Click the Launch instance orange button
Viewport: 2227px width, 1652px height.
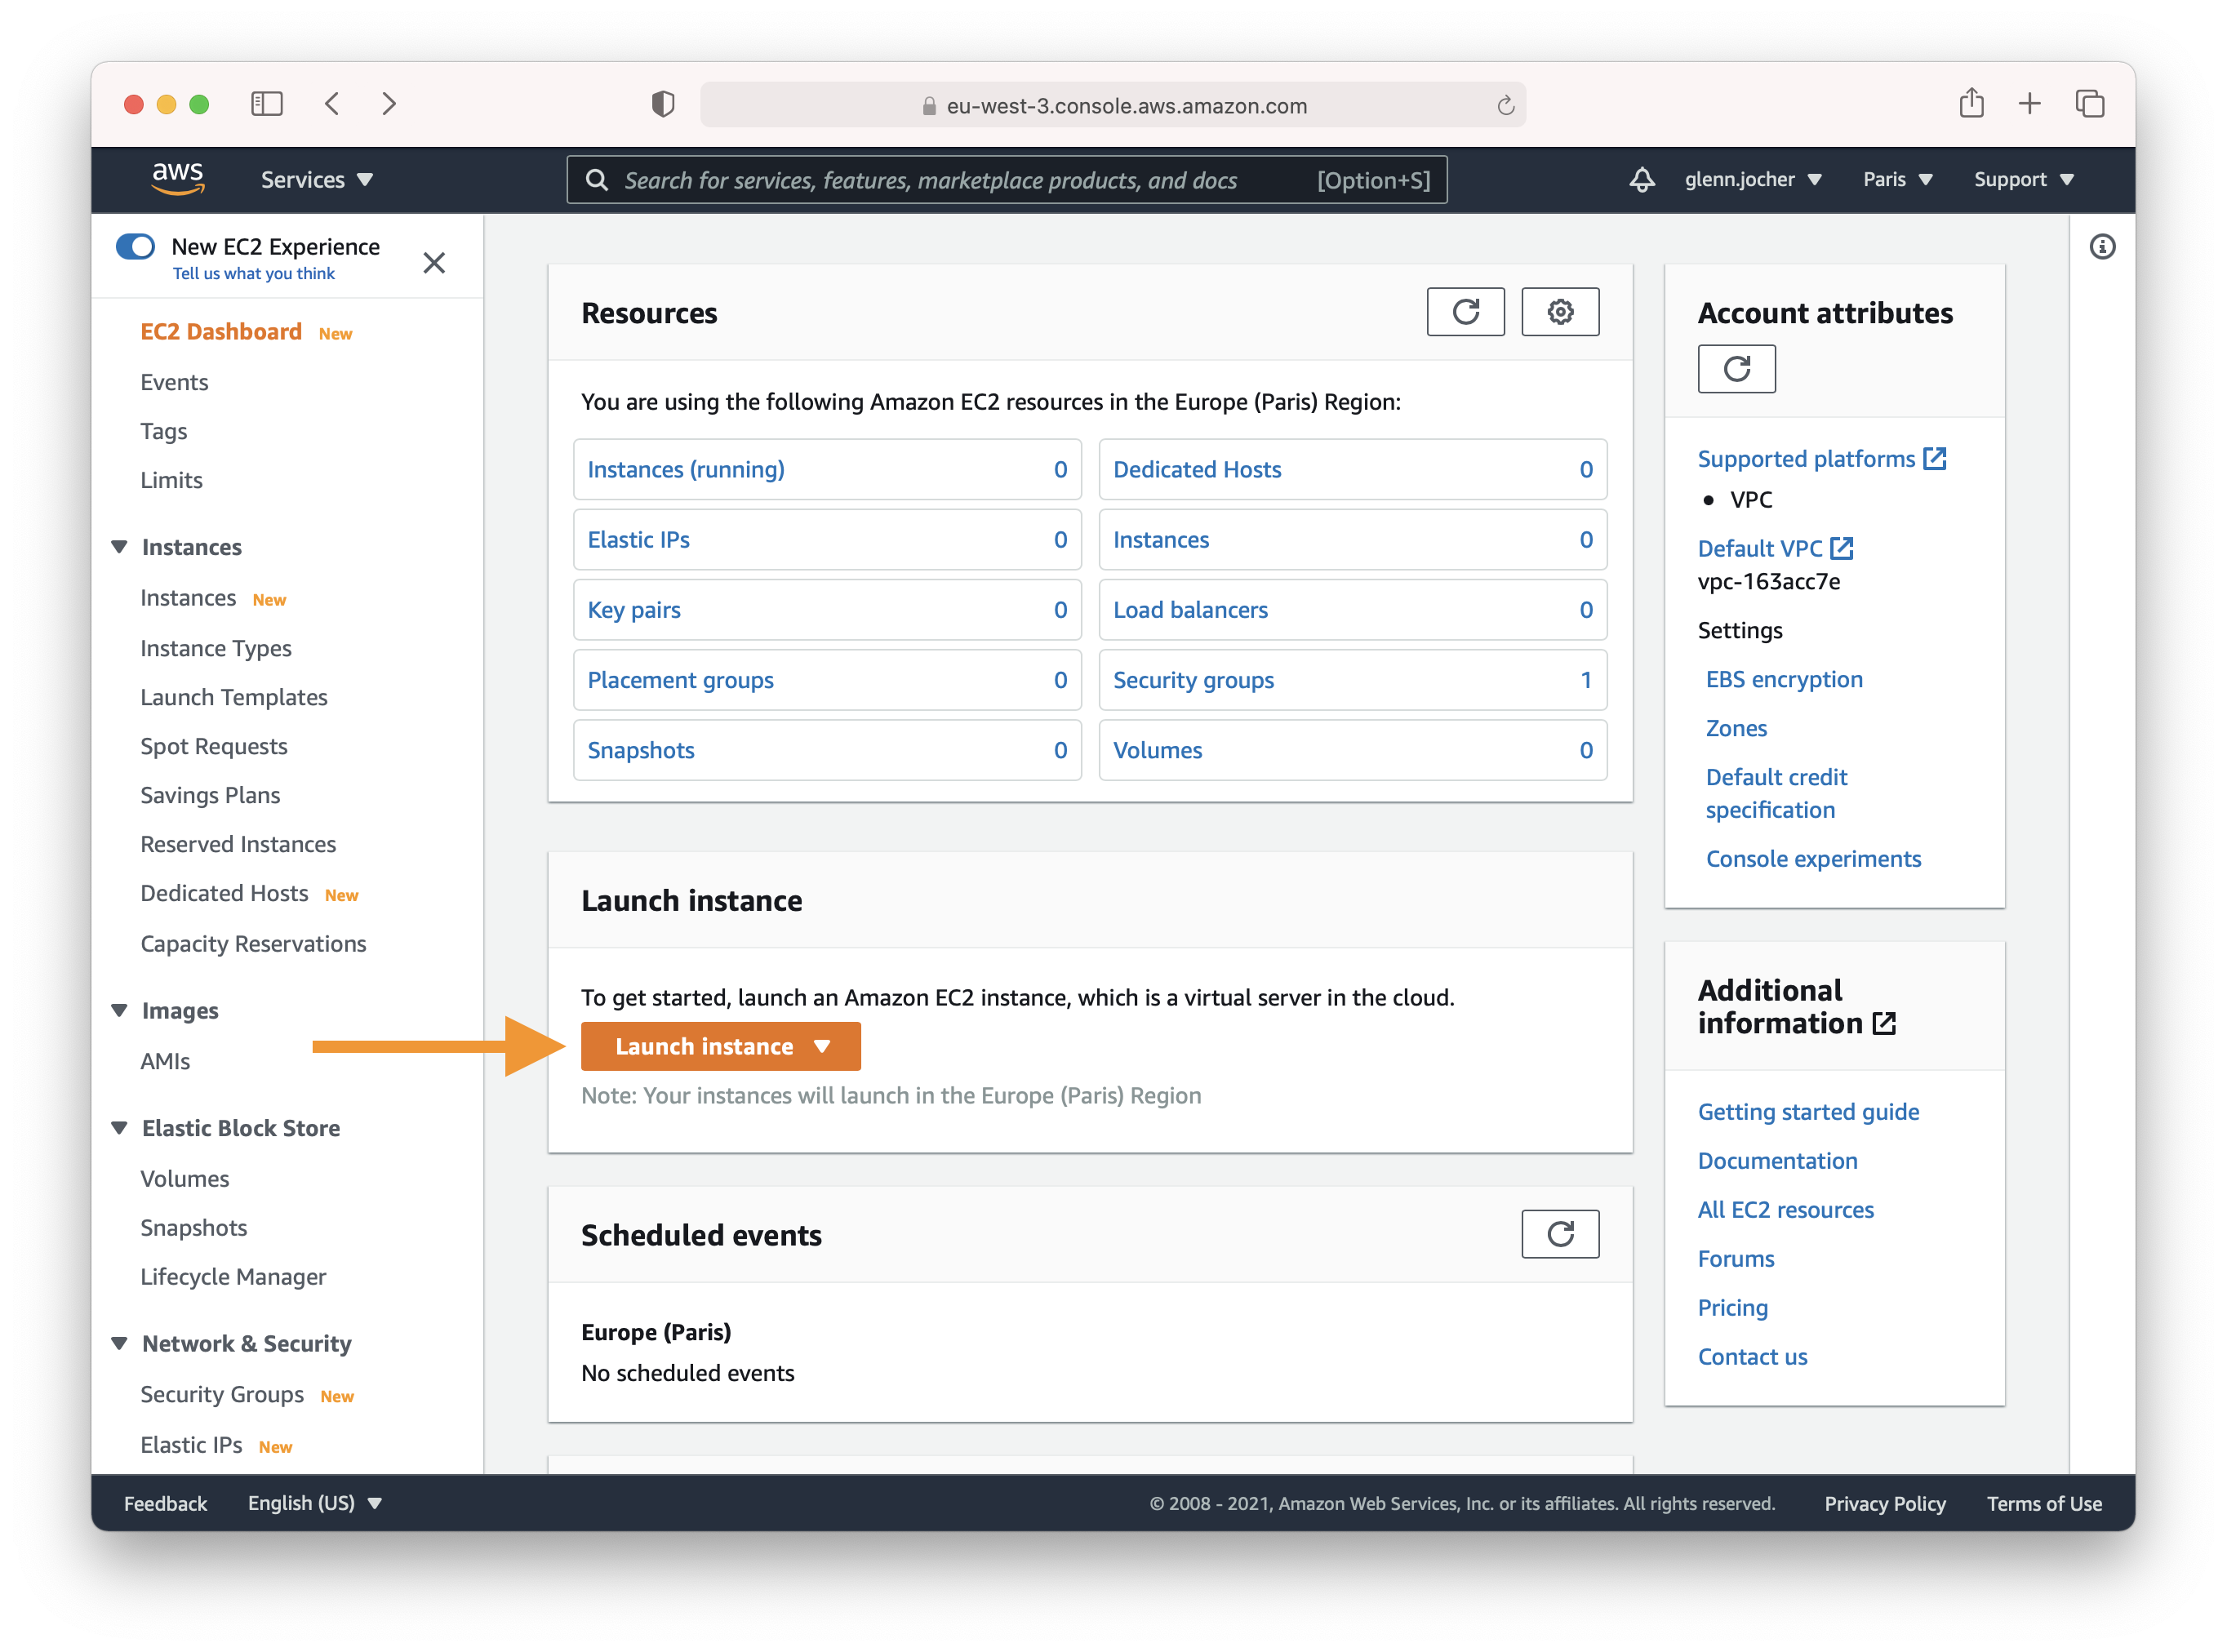click(x=718, y=1045)
